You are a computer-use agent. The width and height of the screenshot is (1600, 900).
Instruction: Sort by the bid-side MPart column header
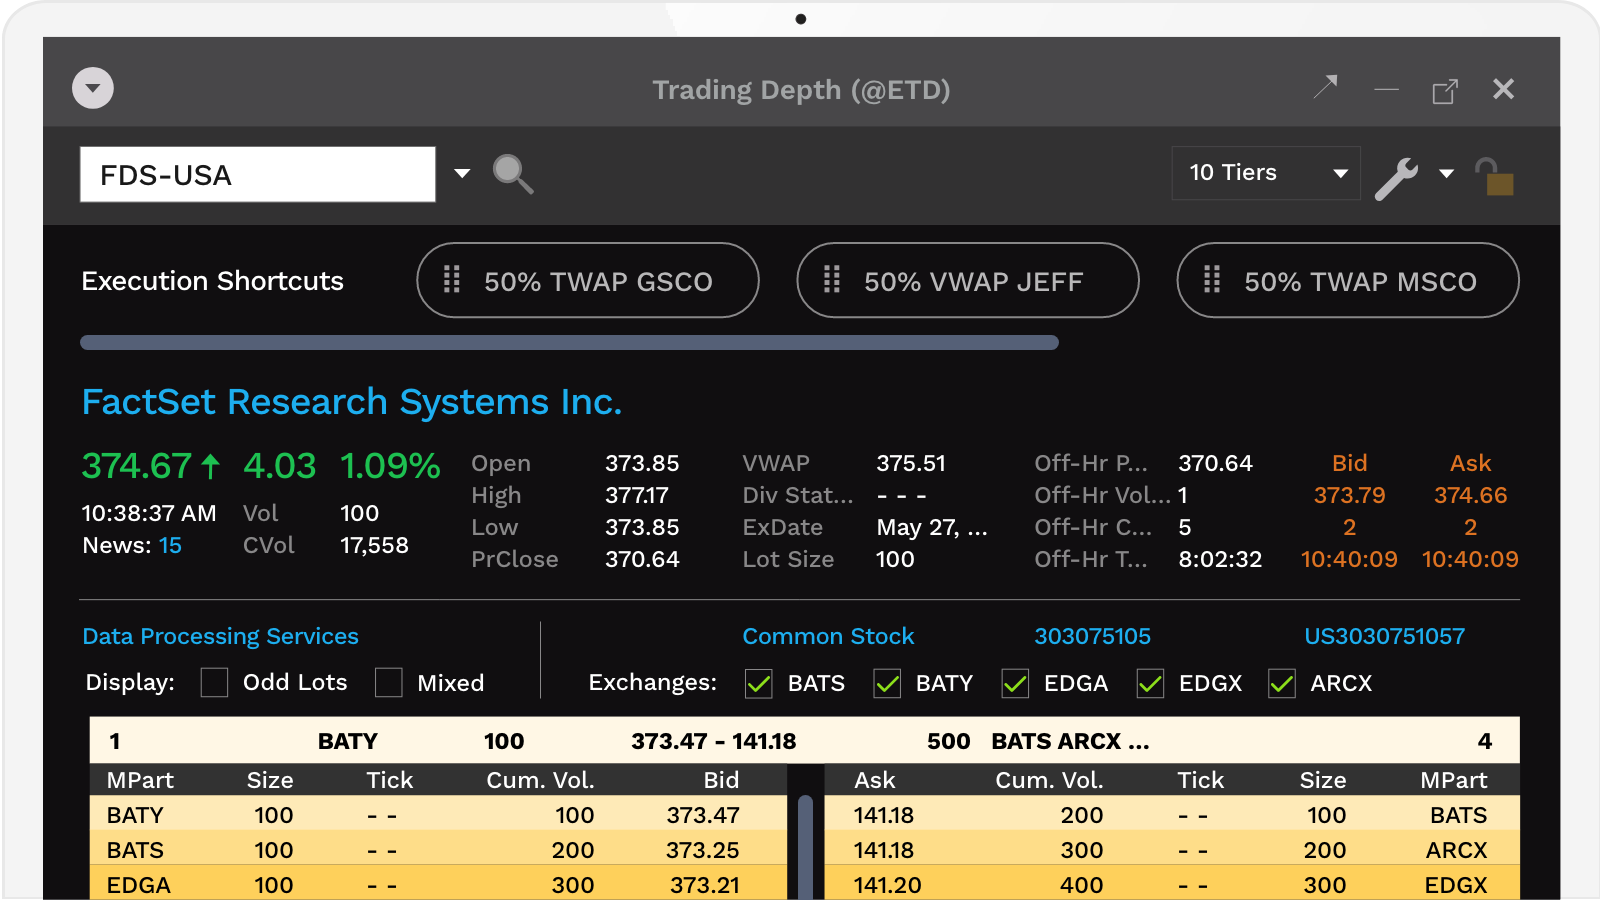tap(140, 780)
